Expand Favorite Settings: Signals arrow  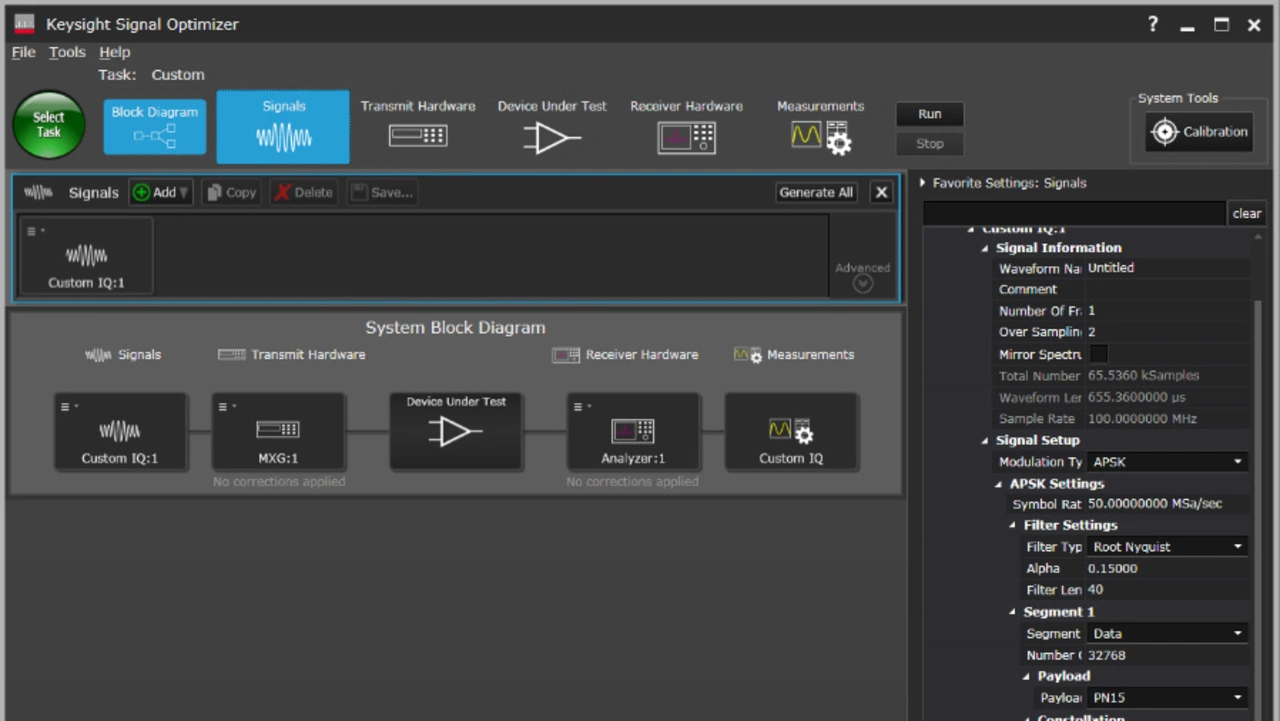click(923, 183)
